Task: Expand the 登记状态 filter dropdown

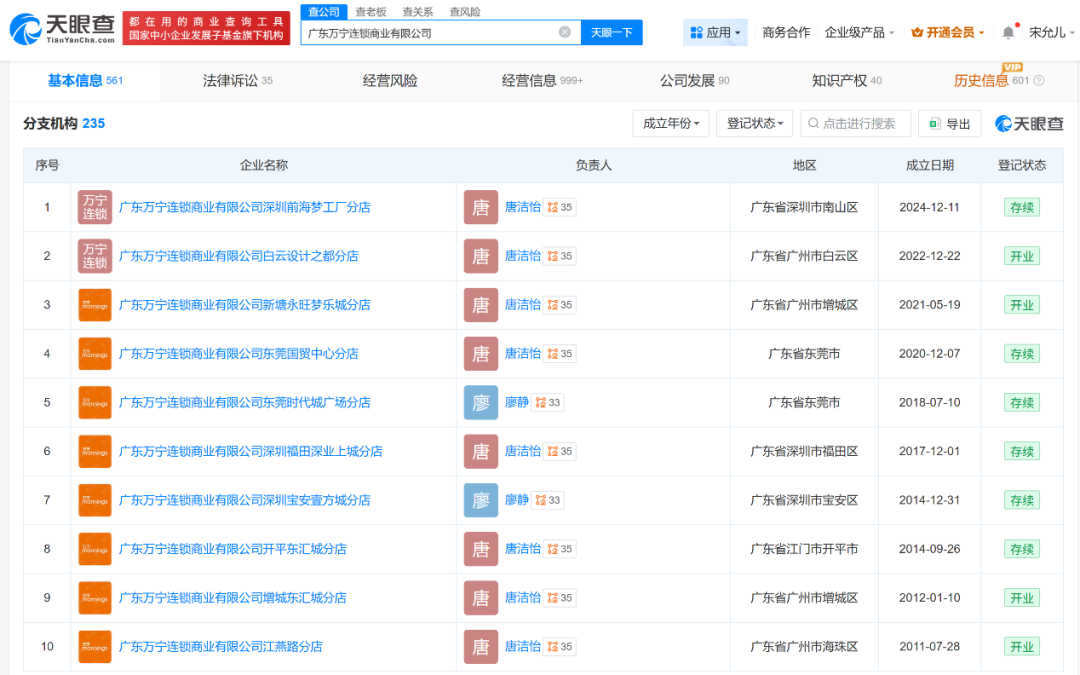Action: click(x=754, y=124)
